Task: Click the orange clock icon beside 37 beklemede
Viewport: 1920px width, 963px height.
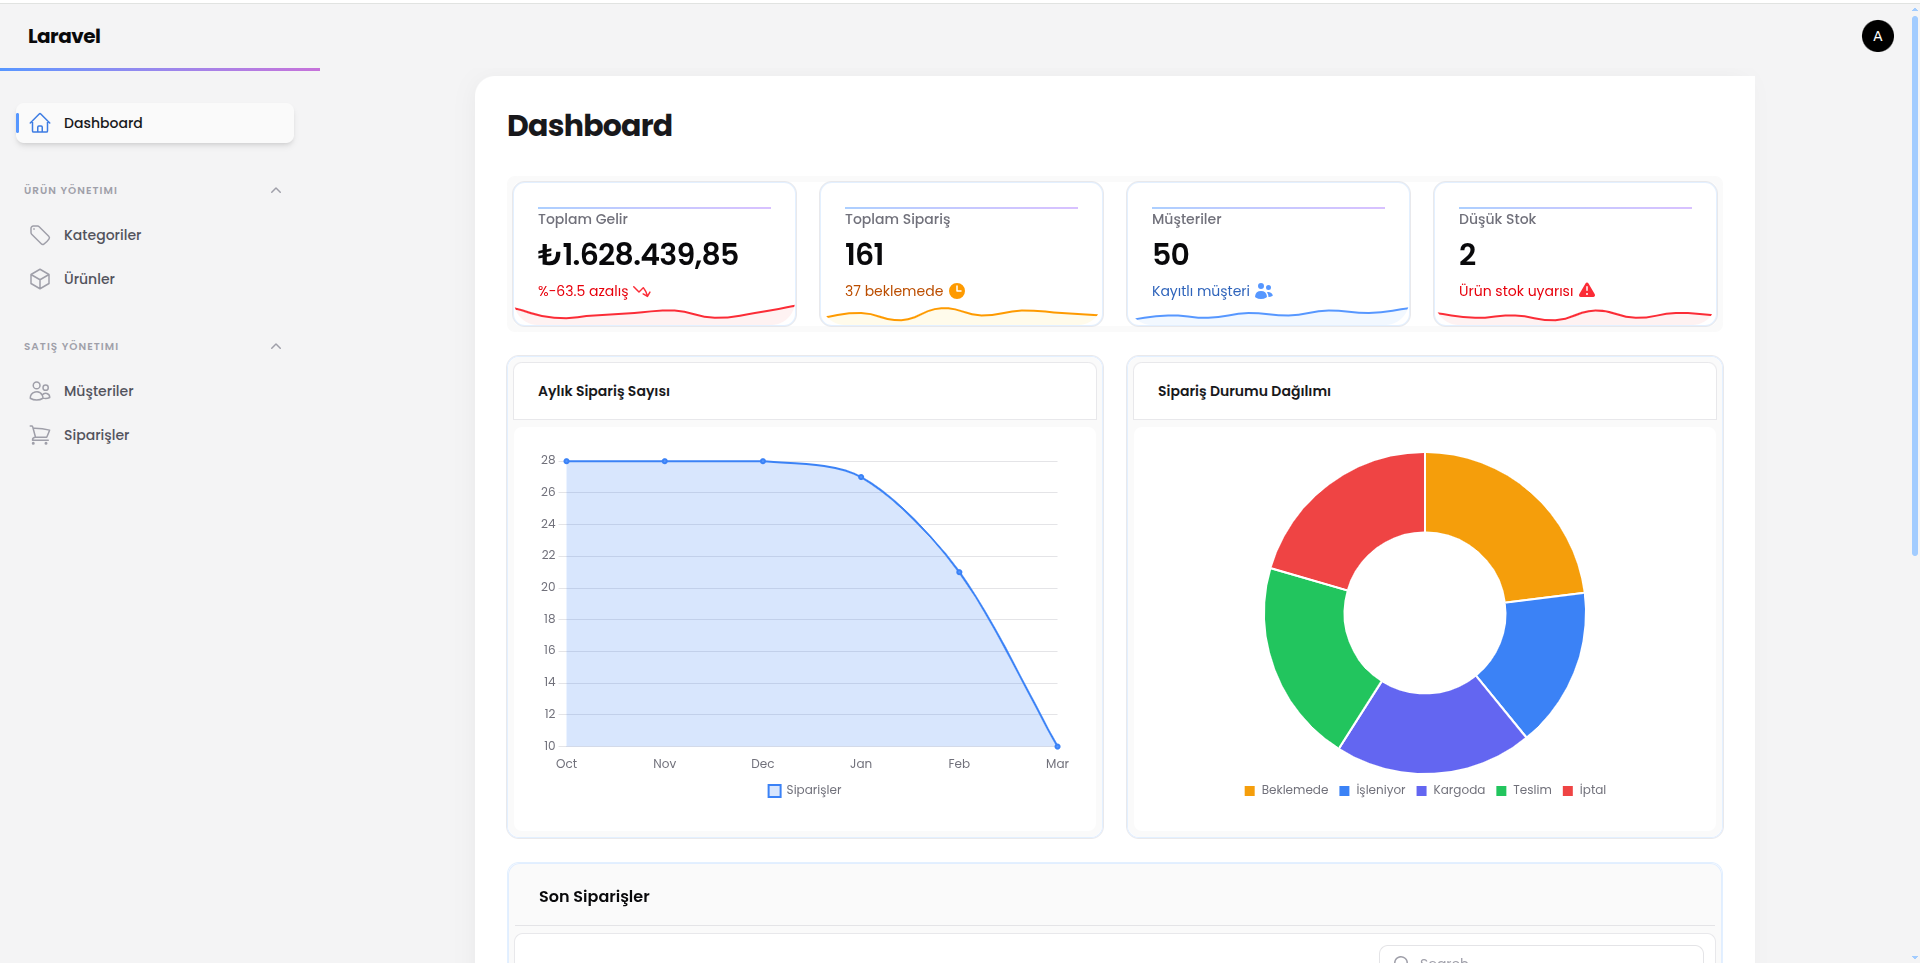Action: [957, 291]
